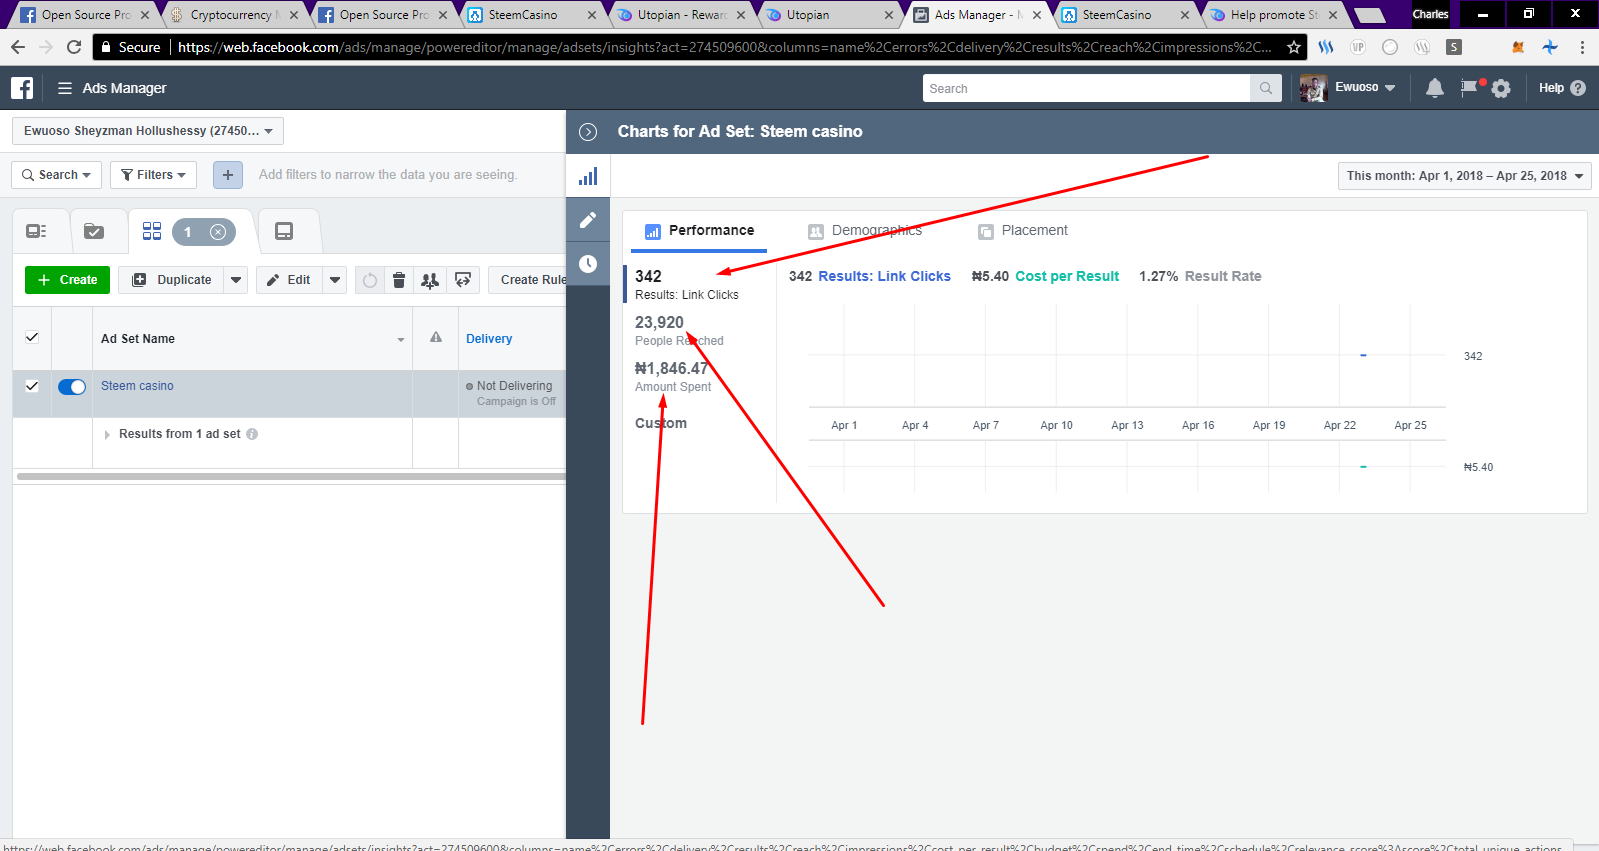Open the clock history icon in side rail
The height and width of the screenshot is (851, 1599).
tap(588, 264)
